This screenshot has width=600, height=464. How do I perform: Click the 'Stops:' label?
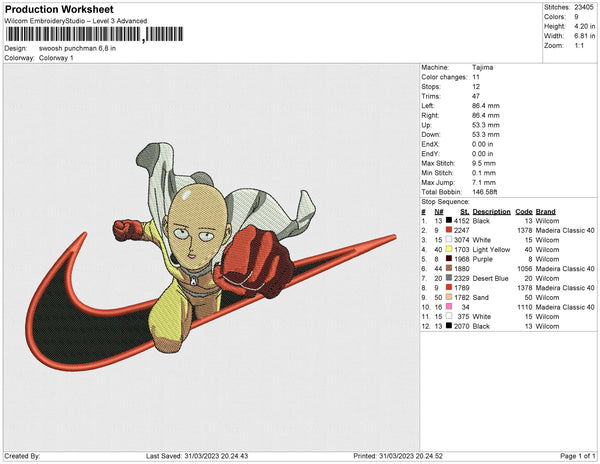pyautogui.click(x=431, y=87)
